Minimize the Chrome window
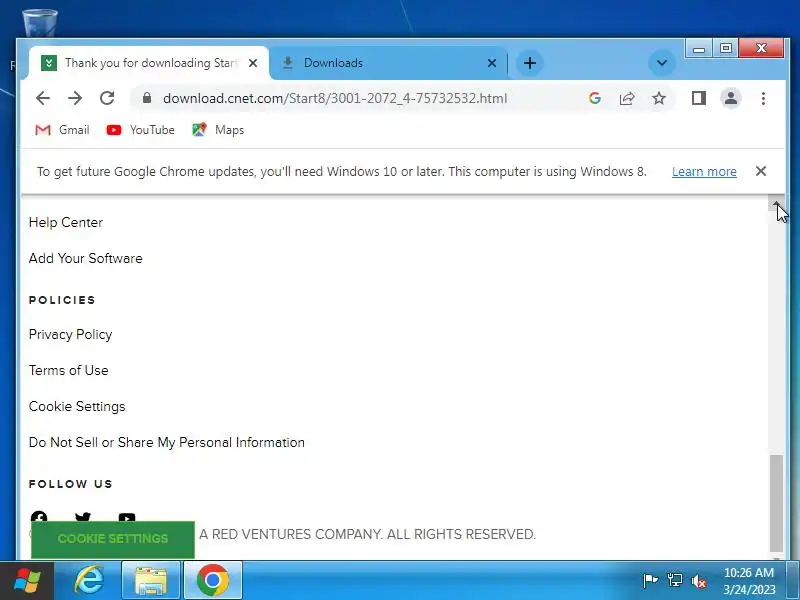Image resolution: width=800 pixels, height=600 pixels. 699,49
